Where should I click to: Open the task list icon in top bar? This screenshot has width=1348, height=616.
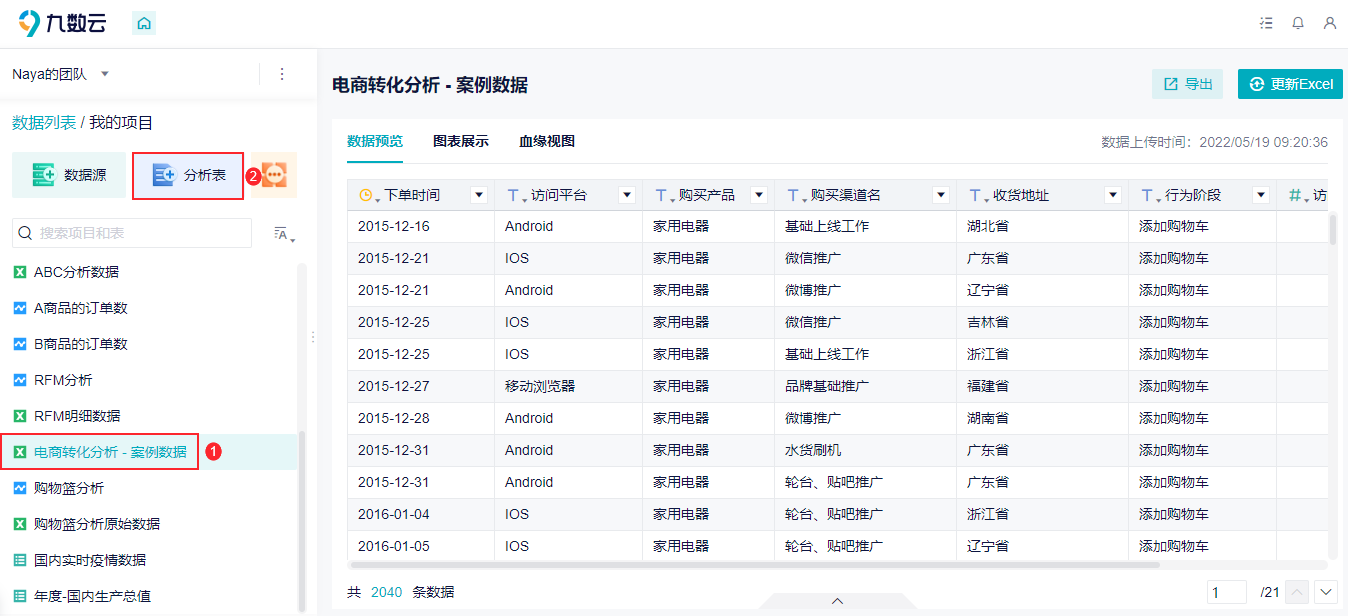1267,23
